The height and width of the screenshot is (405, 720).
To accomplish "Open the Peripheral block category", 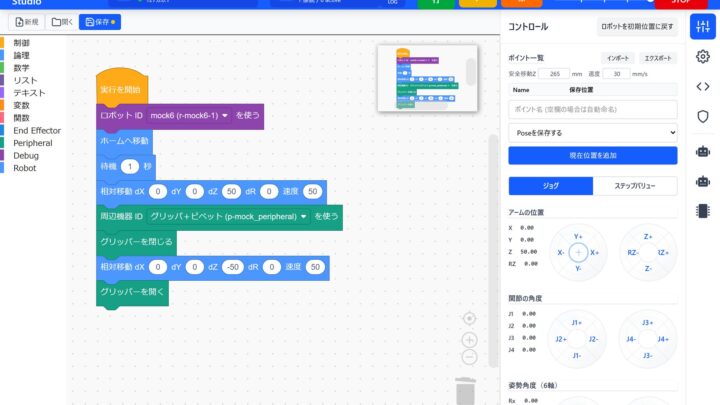I will 33,143.
